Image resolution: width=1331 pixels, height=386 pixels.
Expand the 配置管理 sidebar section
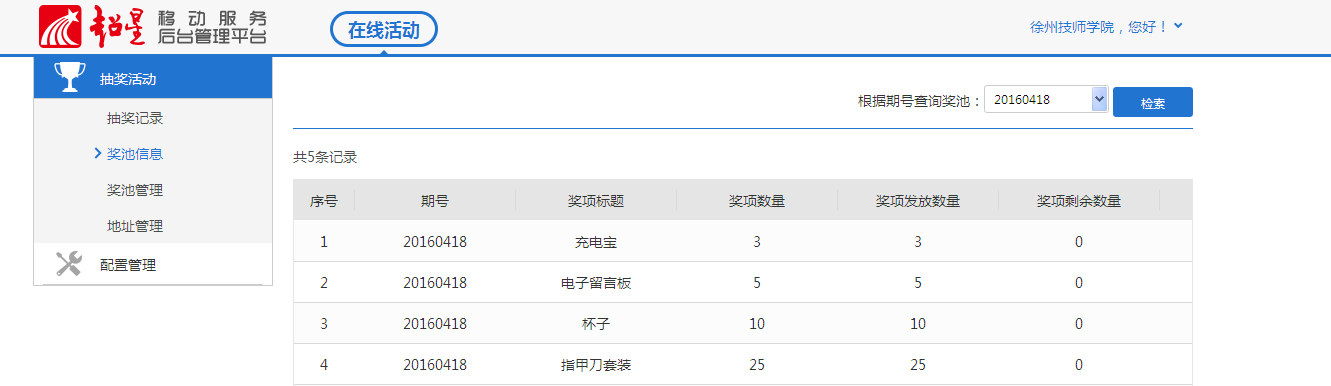click(x=153, y=265)
